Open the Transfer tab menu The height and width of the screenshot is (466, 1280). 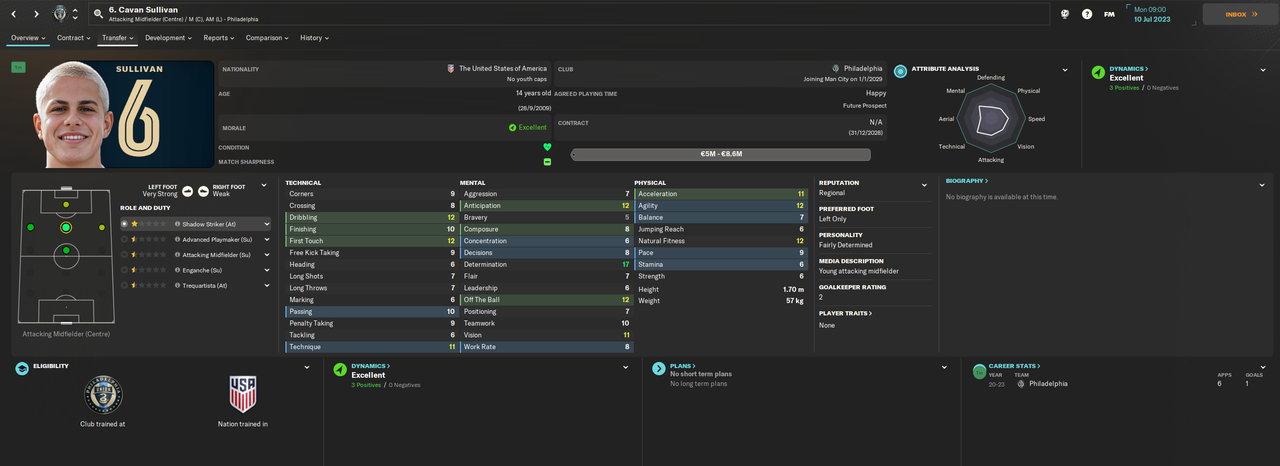(x=117, y=38)
